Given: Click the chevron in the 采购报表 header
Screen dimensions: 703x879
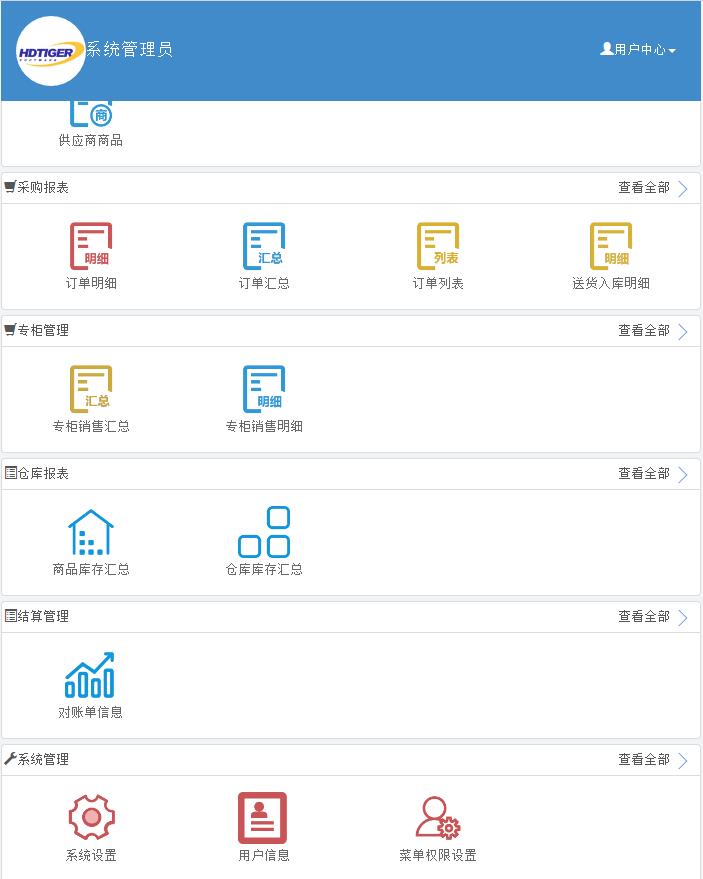Looking at the screenshot, I should coord(683,188).
